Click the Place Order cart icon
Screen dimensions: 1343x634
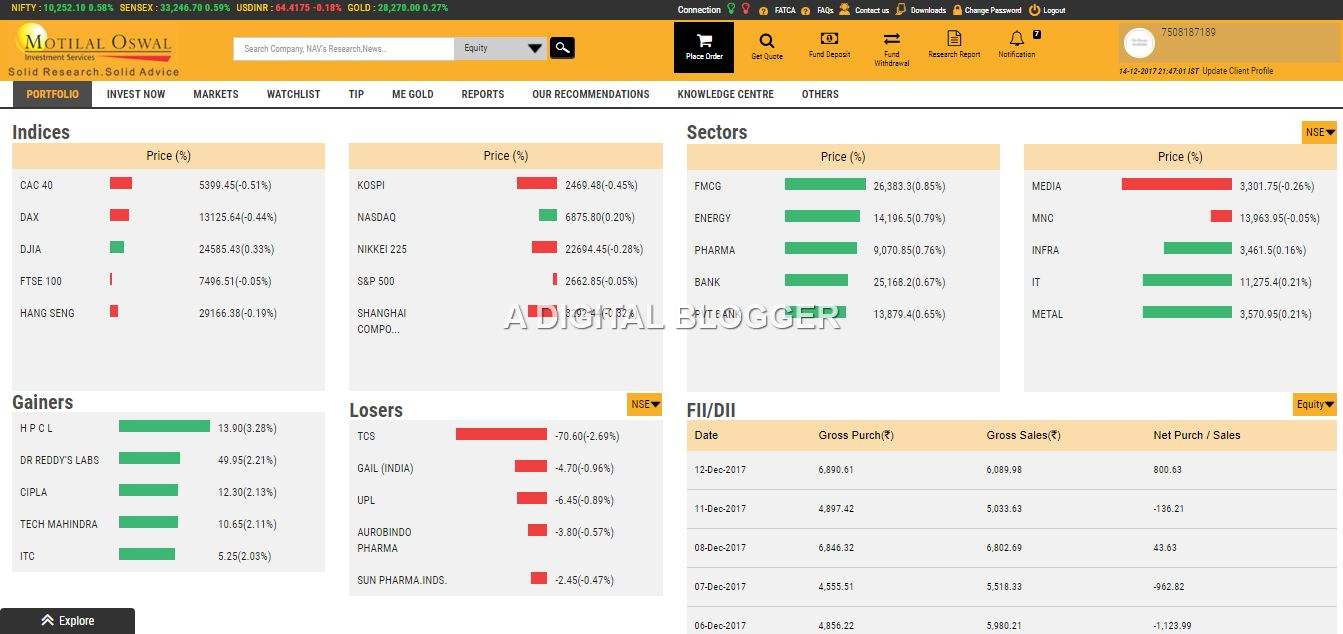click(x=704, y=42)
